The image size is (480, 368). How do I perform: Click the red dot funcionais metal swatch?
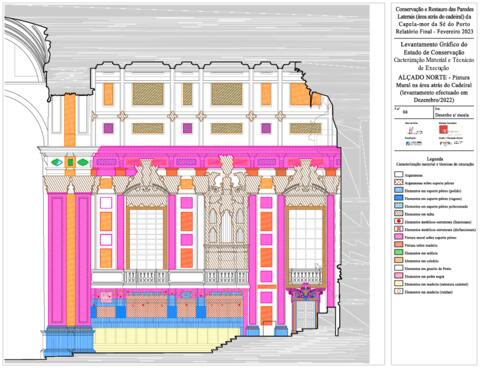[399, 221]
